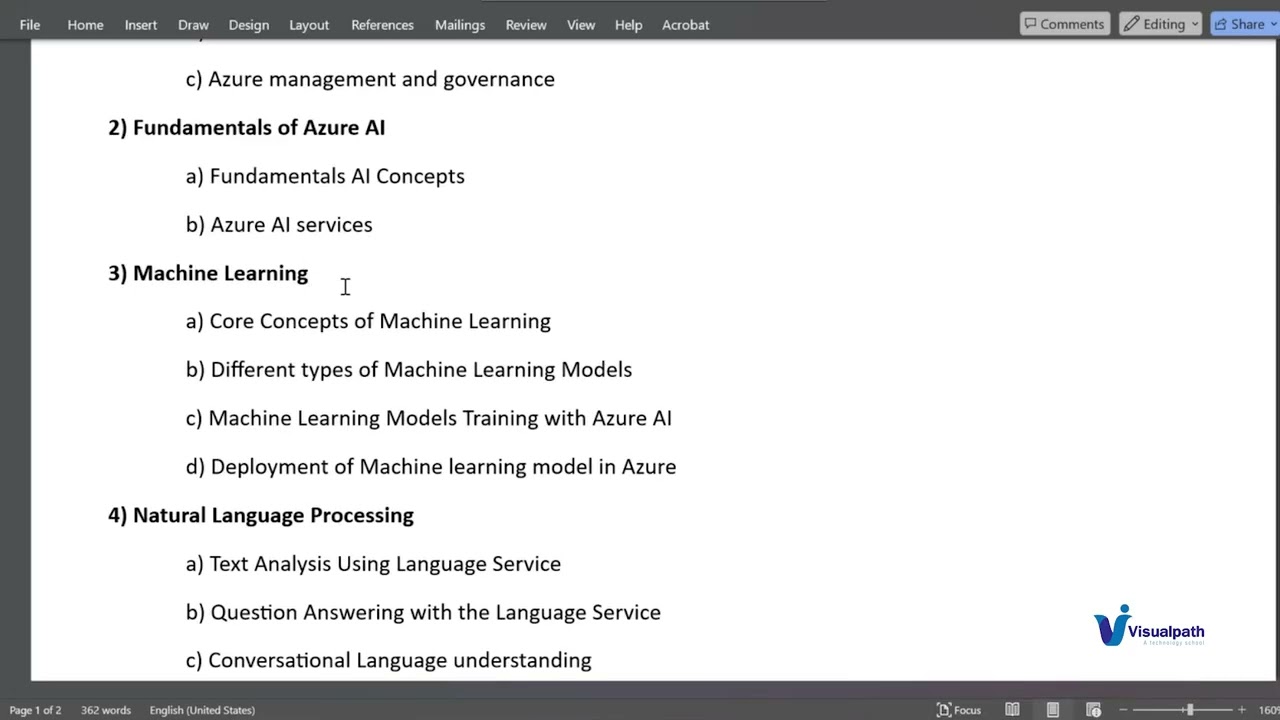Click the Share button
This screenshot has width=1280, height=720.
(x=1244, y=24)
